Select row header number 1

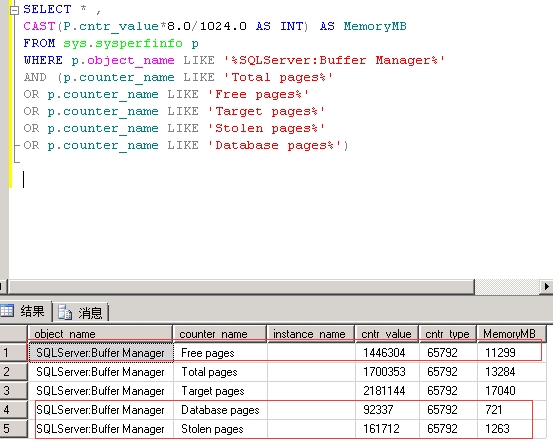click(13, 352)
